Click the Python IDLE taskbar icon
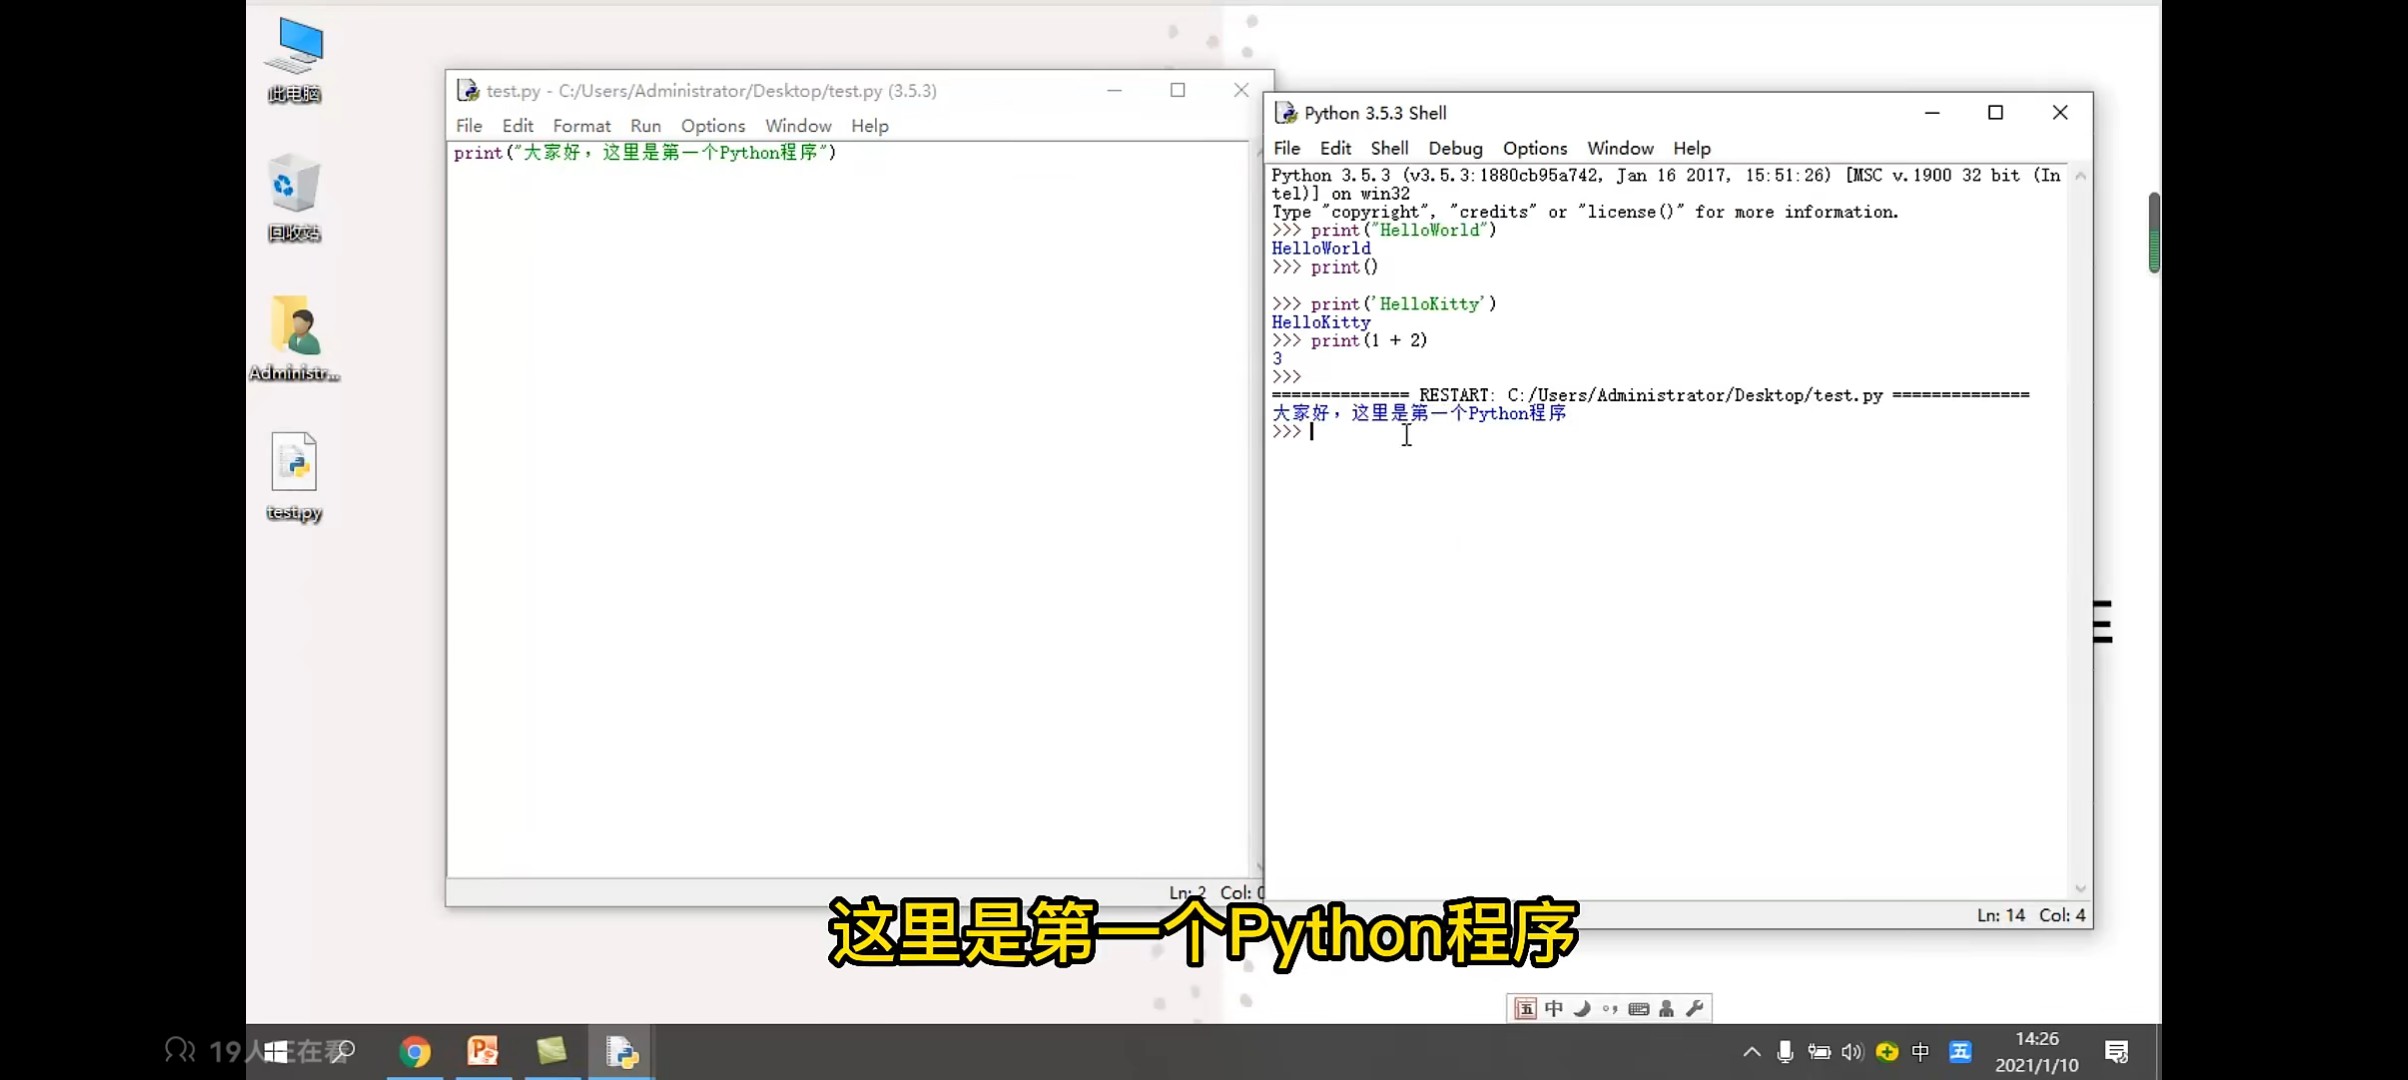The width and height of the screenshot is (2408, 1080). tap(621, 1051)
